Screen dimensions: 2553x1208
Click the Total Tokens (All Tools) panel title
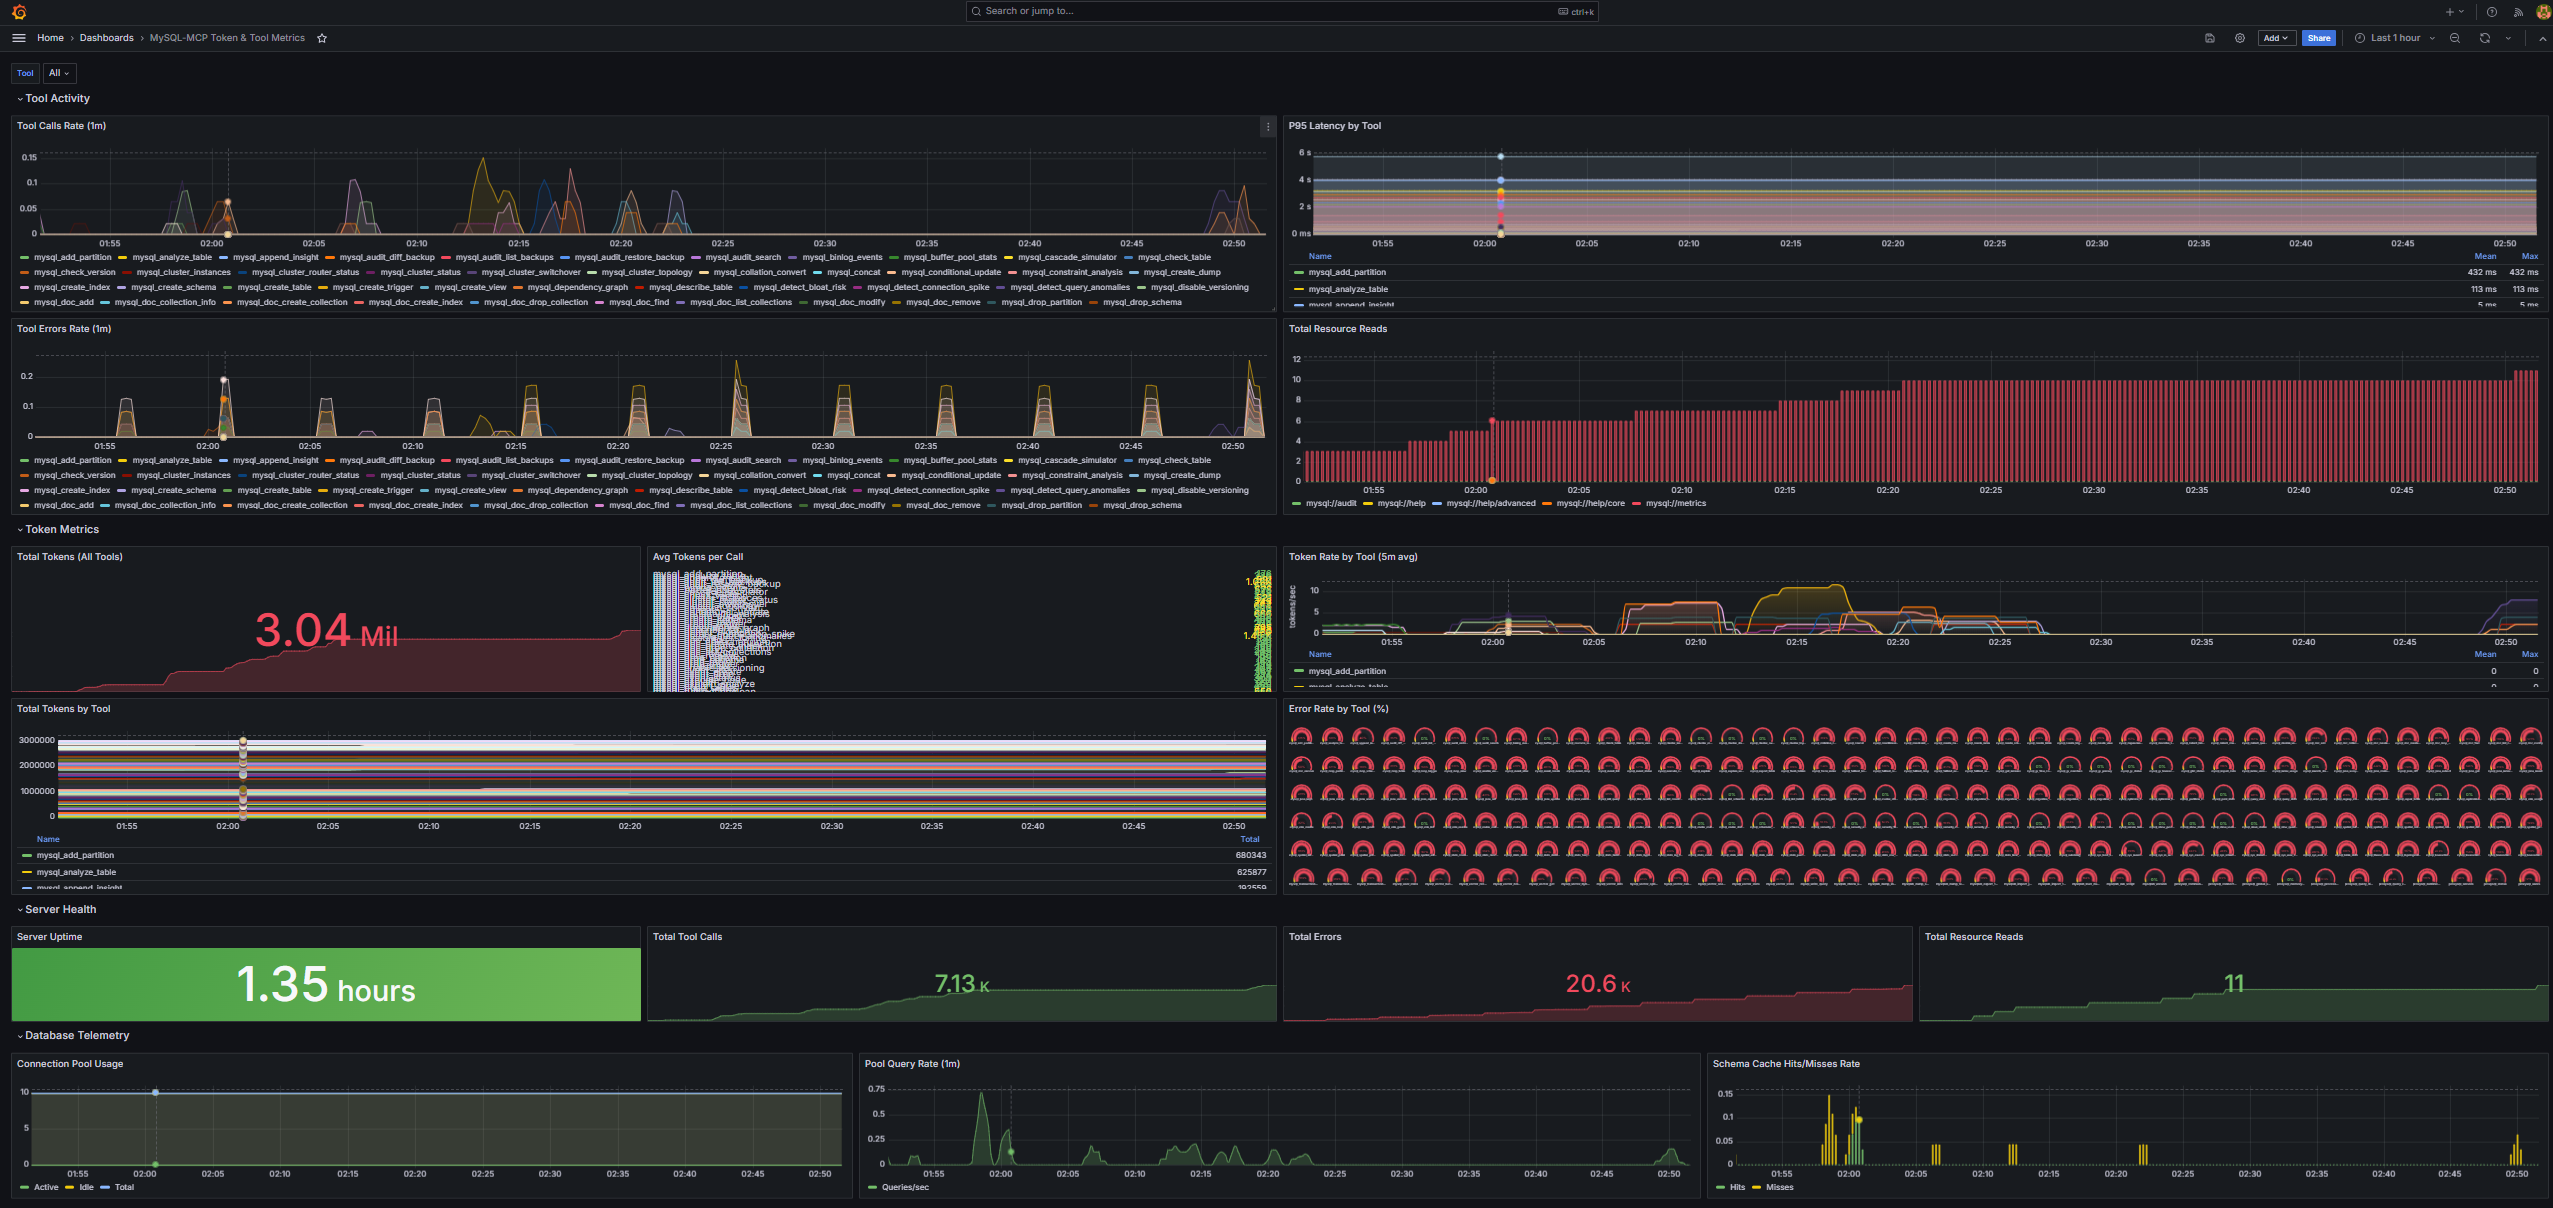click(x=70, y=557)
